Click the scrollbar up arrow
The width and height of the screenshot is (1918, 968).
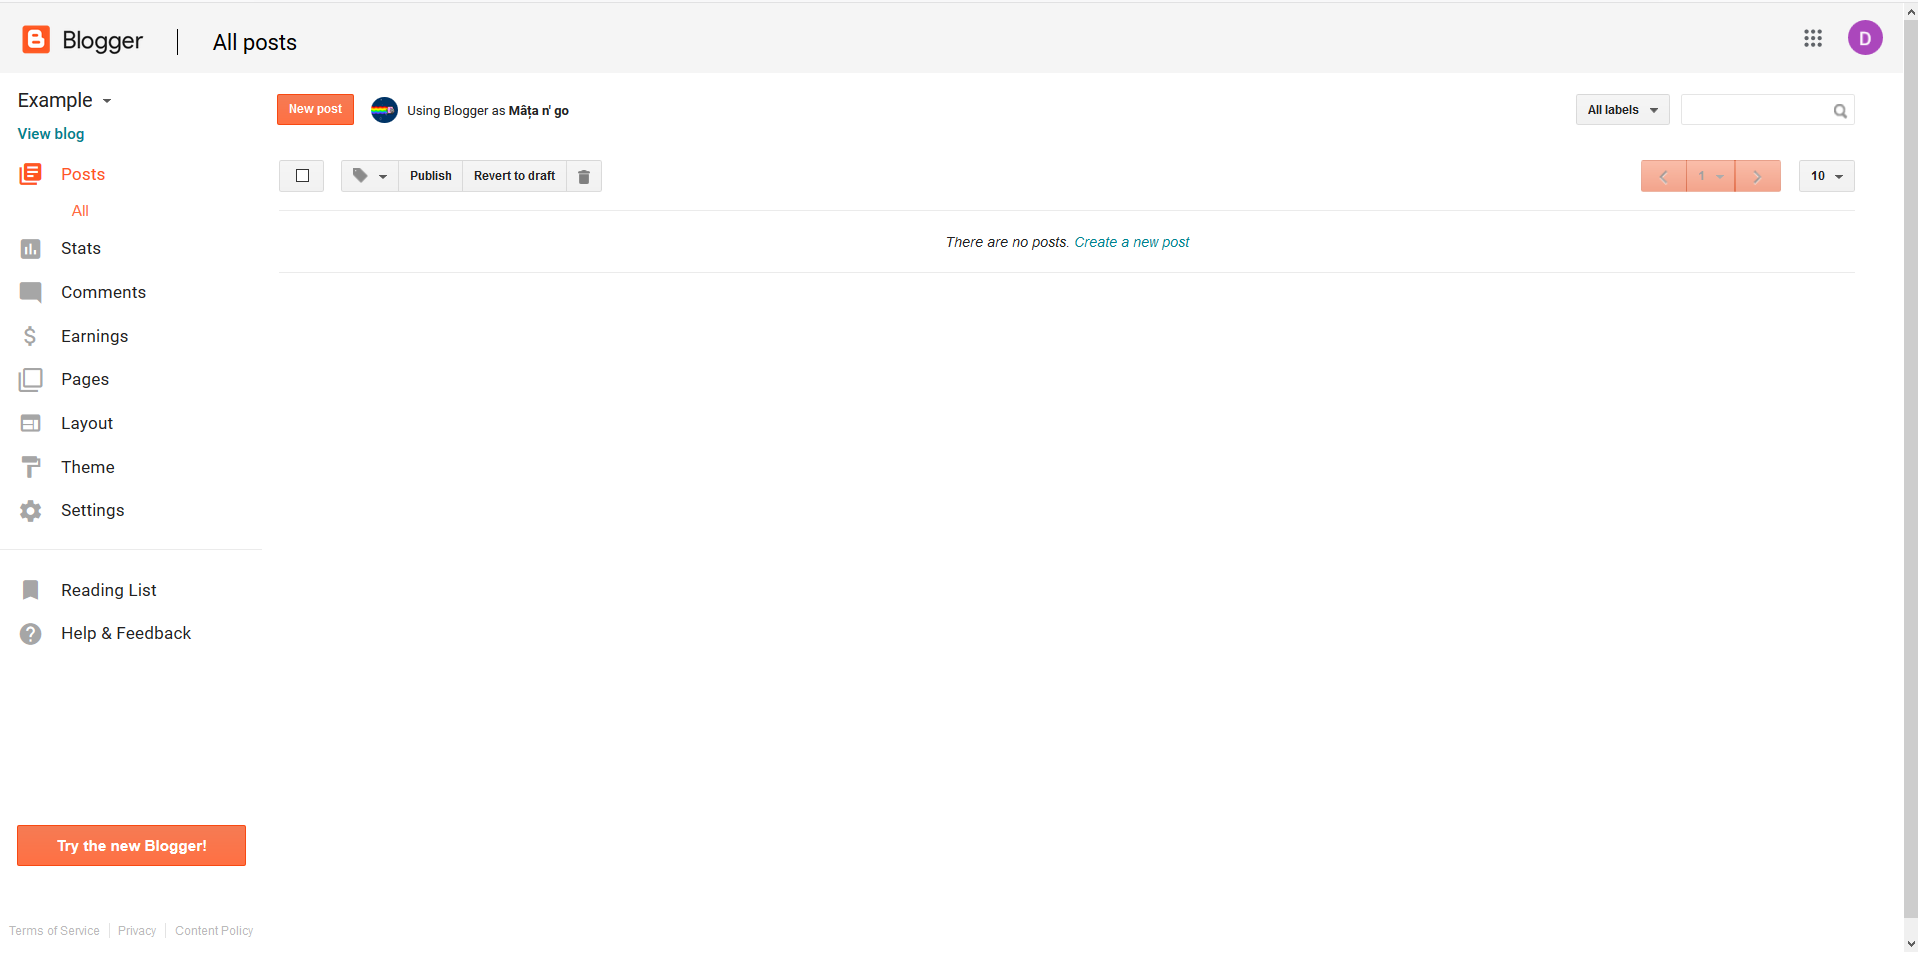1911,11
